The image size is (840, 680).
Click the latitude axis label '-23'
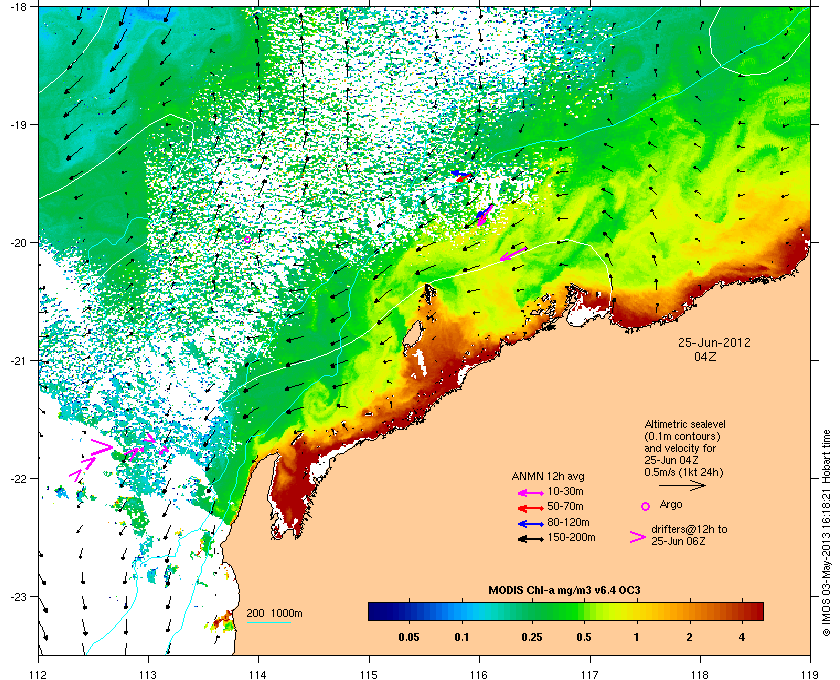coord(18,596)
